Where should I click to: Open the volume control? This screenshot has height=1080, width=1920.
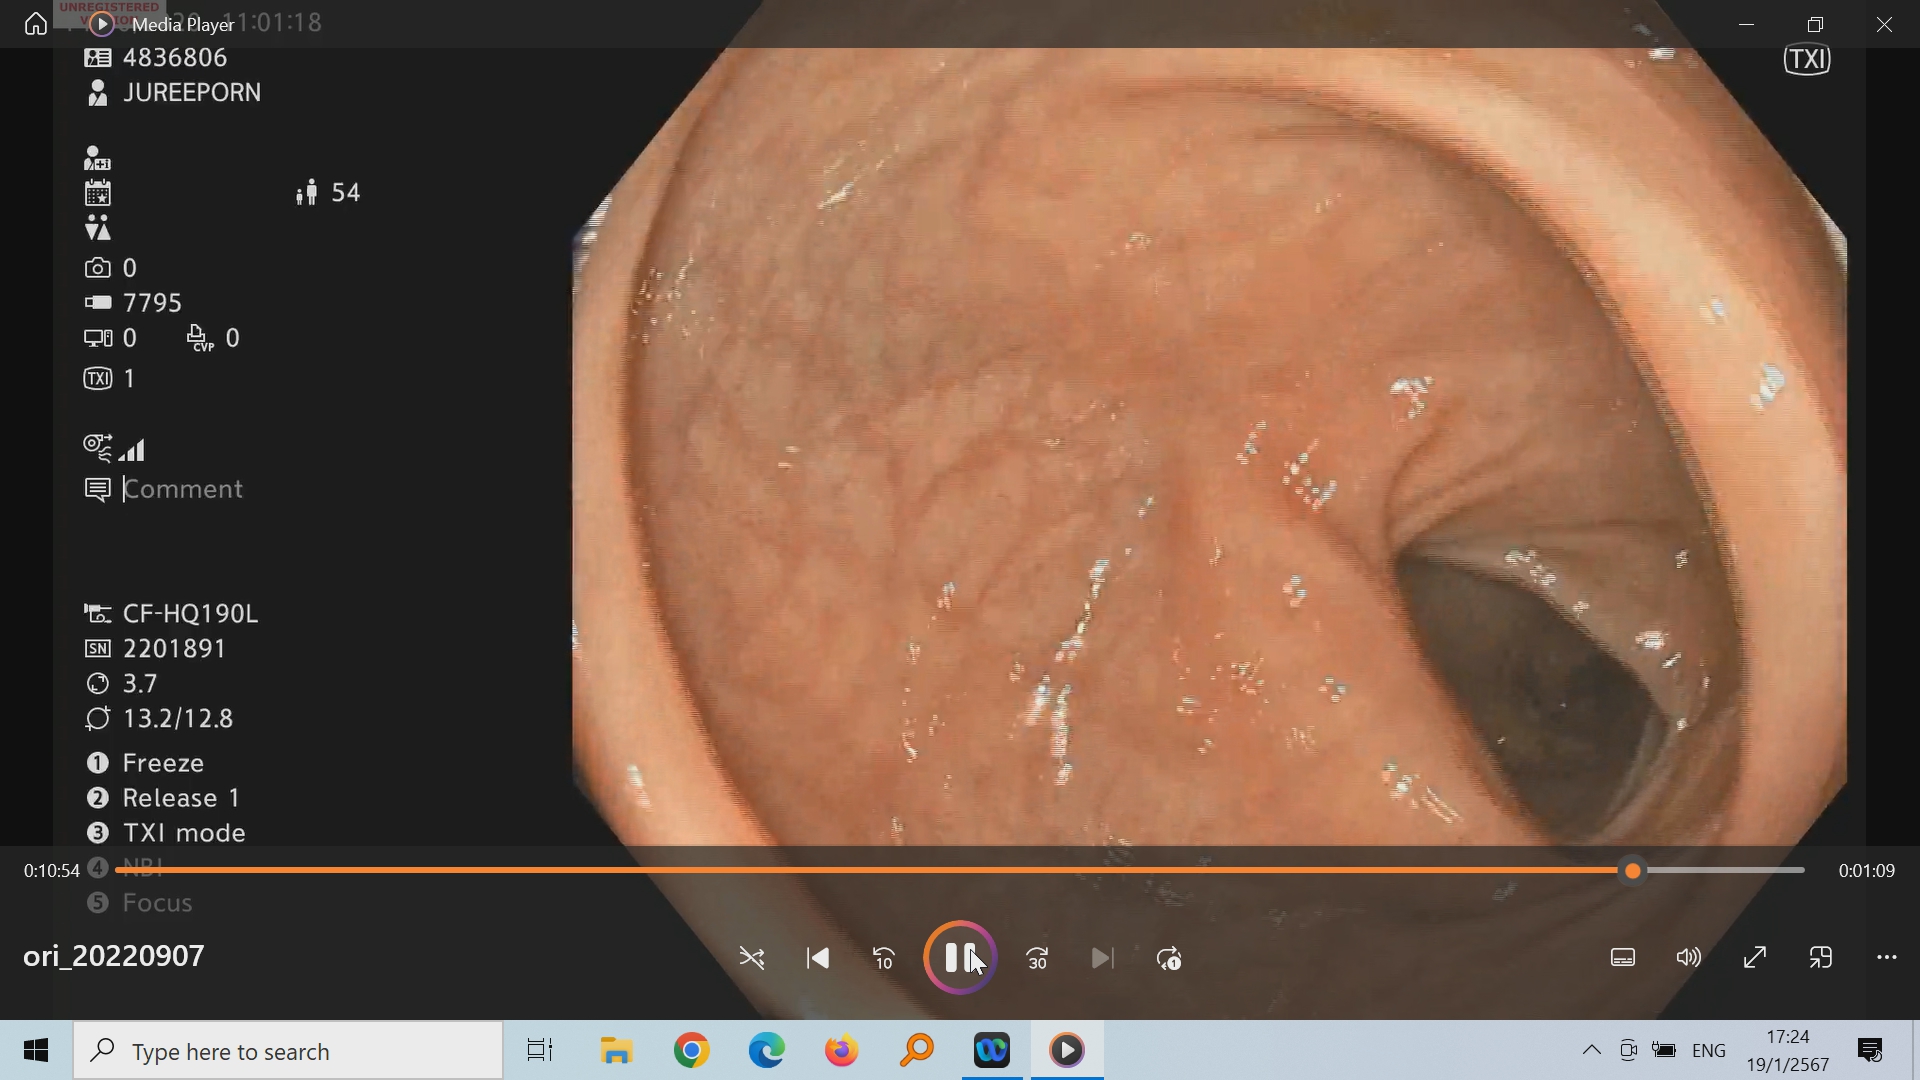1689,958
